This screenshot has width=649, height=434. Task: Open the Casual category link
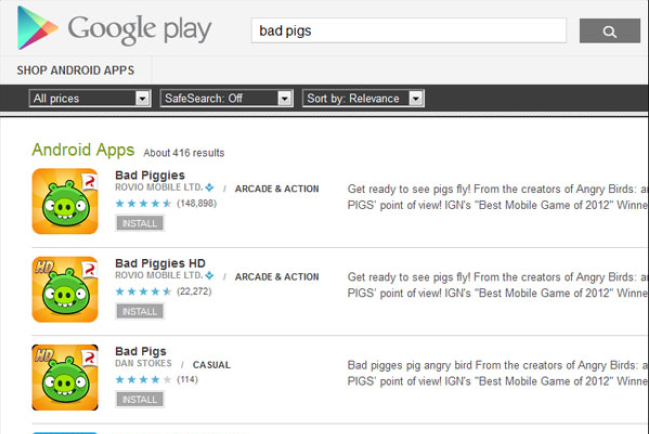tap(211, 365)
